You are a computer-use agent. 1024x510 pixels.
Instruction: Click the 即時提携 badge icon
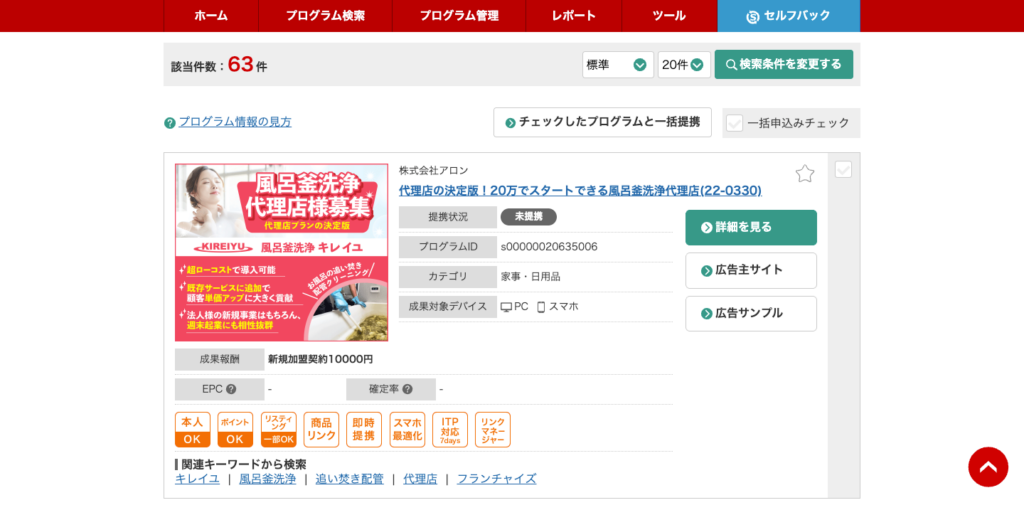coord(364,430)
